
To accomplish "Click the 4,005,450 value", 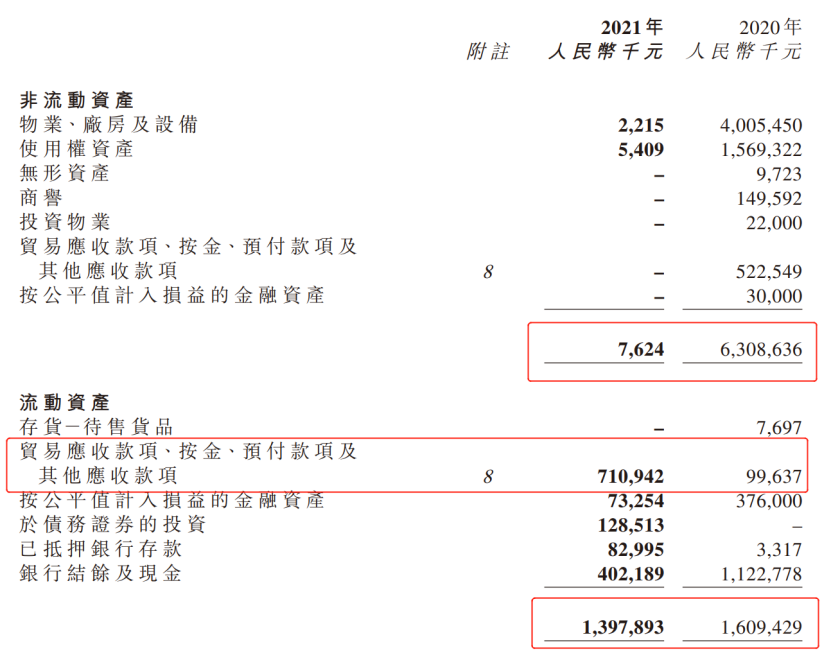I will click(760, 125).
